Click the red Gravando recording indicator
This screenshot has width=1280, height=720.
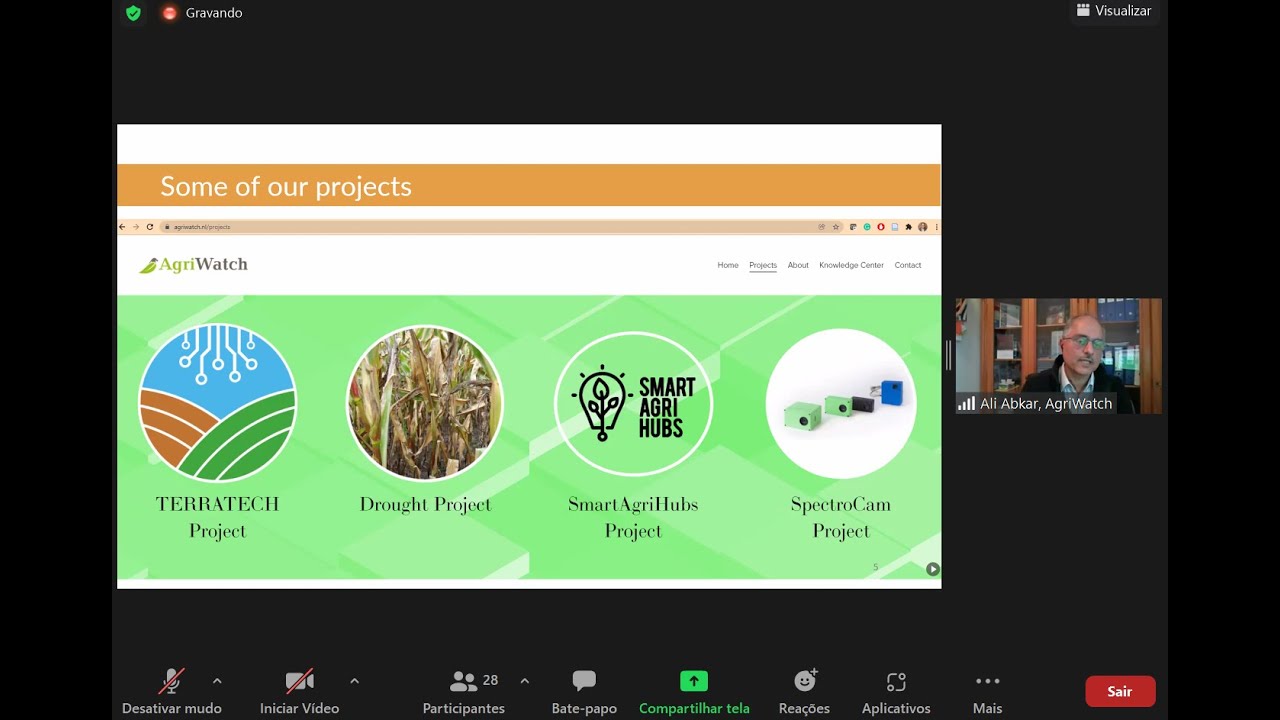(169, 13)
